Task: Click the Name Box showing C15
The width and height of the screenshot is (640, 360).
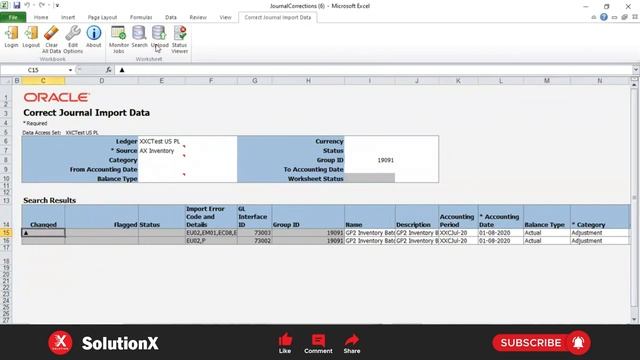Action: (33, 70)
